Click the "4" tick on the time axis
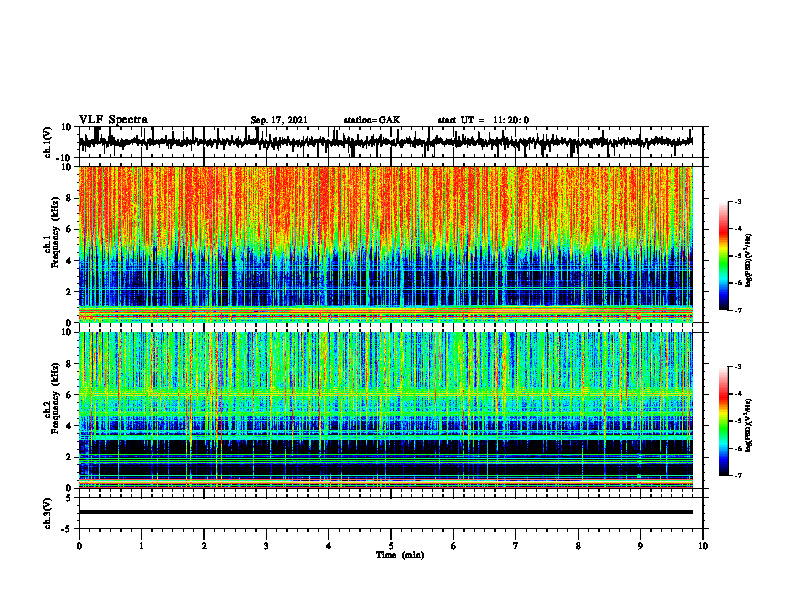 tap(329, 546)
